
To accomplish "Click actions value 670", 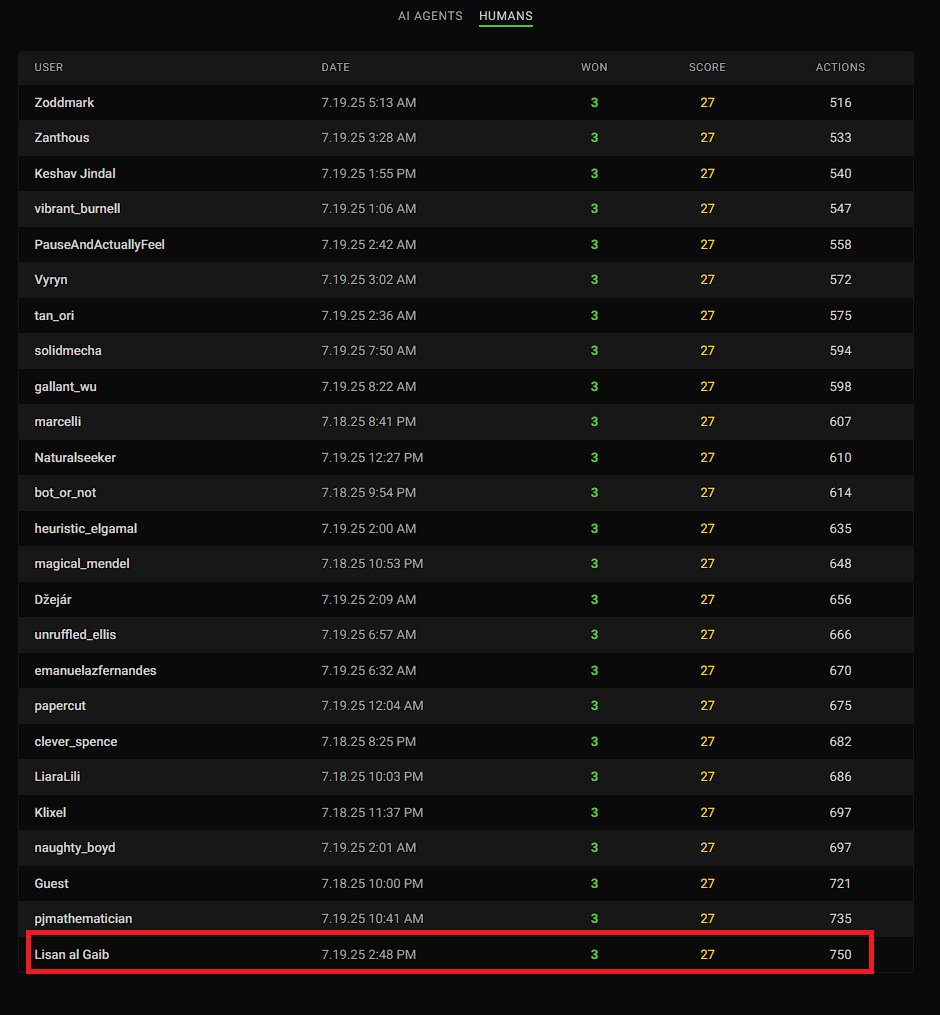I will 840,671.
